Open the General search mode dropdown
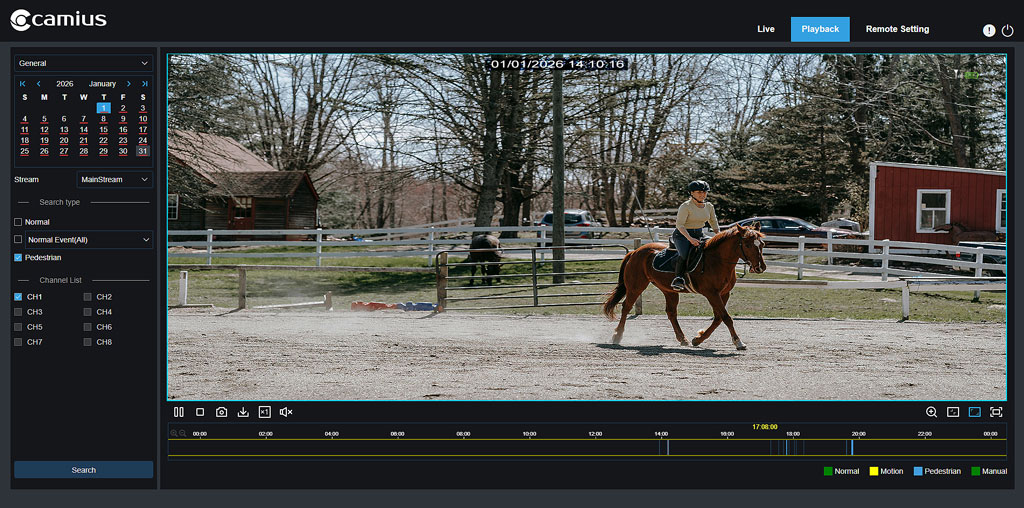The image size is (1024, 508). coord(84,63)
